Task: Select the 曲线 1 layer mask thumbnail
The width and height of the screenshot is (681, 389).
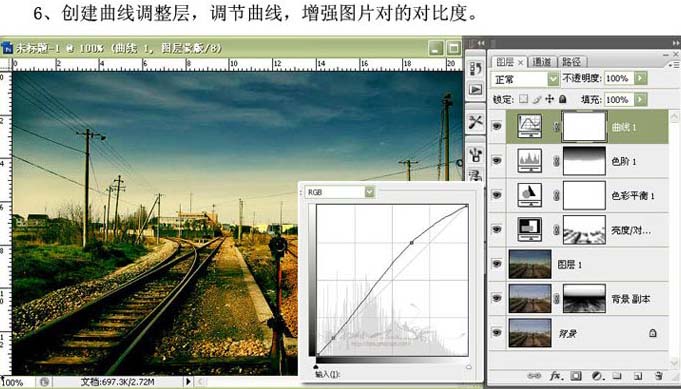Action: point(584,126)
